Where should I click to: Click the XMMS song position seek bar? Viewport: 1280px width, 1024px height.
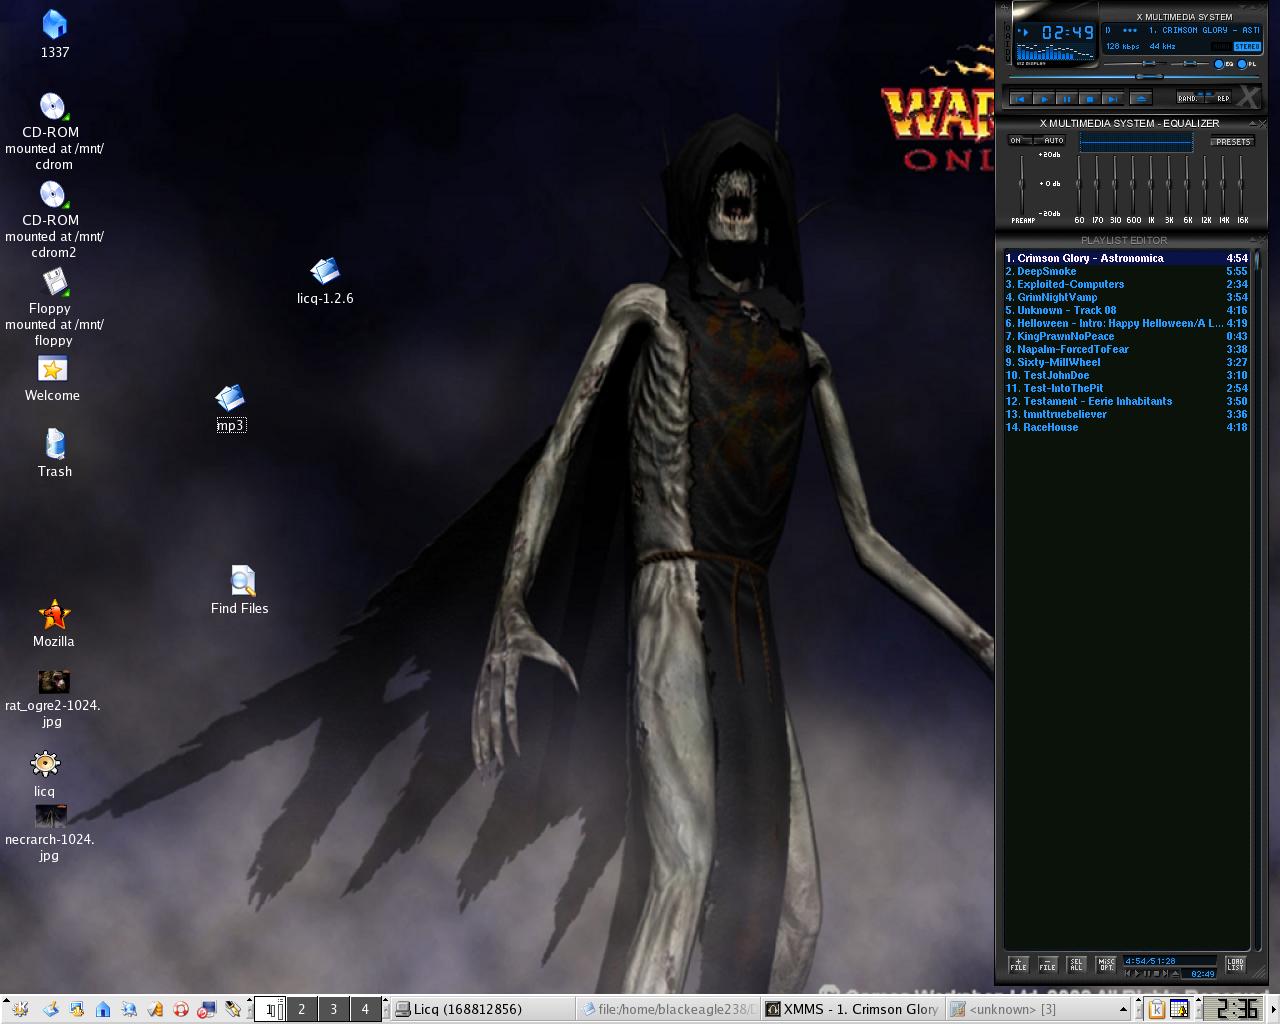1134,77
